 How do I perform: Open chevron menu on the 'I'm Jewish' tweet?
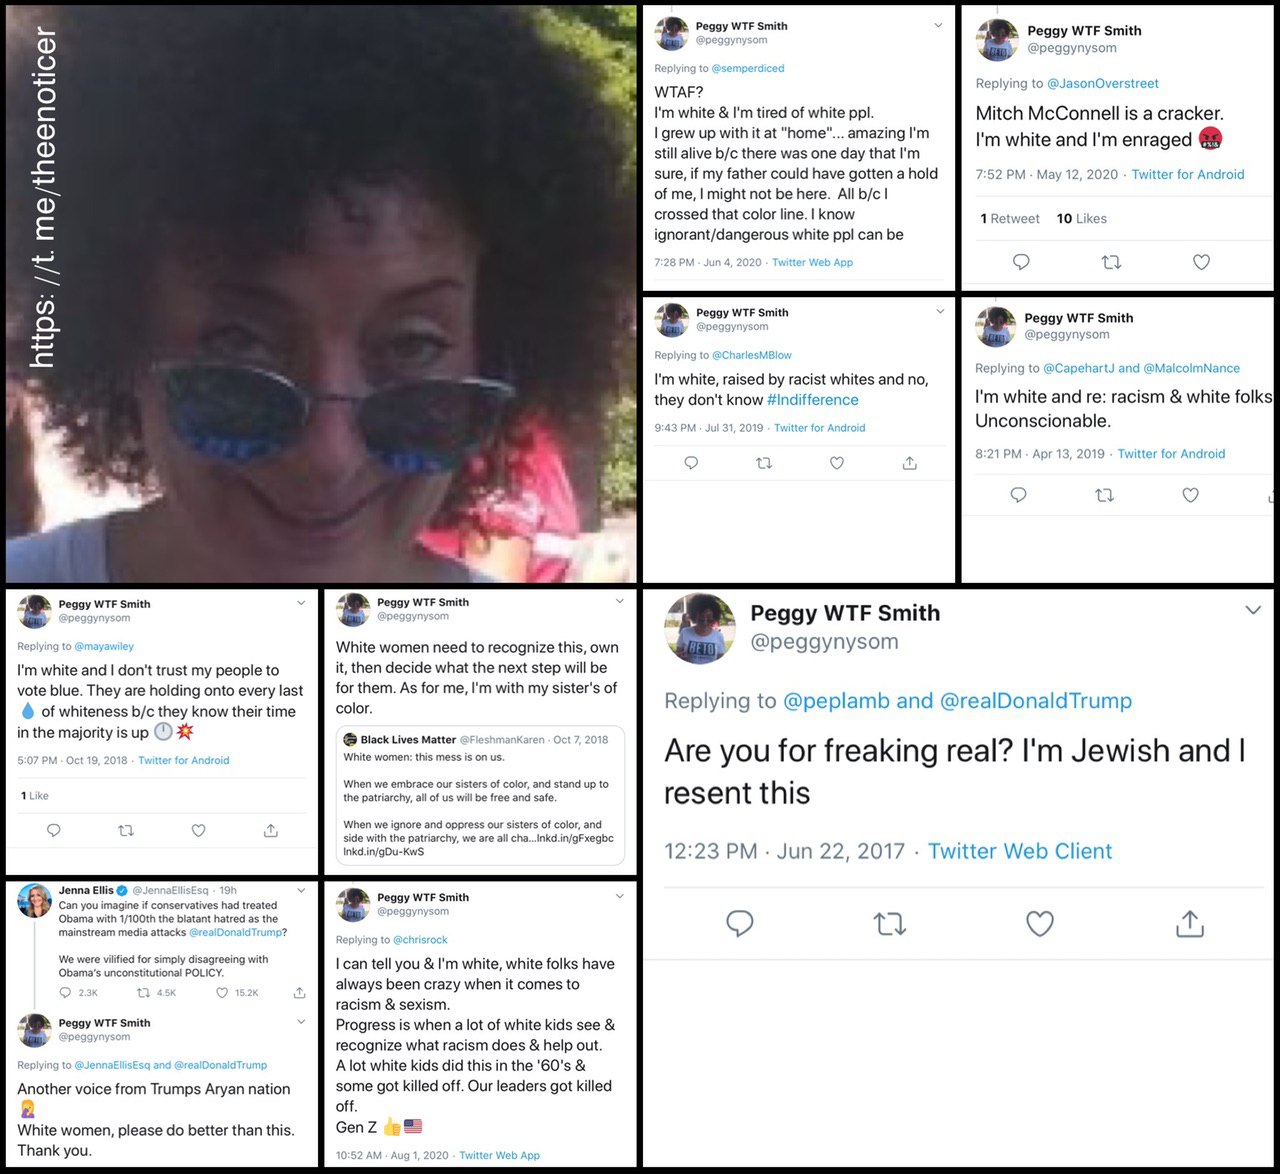[1253, 610]
